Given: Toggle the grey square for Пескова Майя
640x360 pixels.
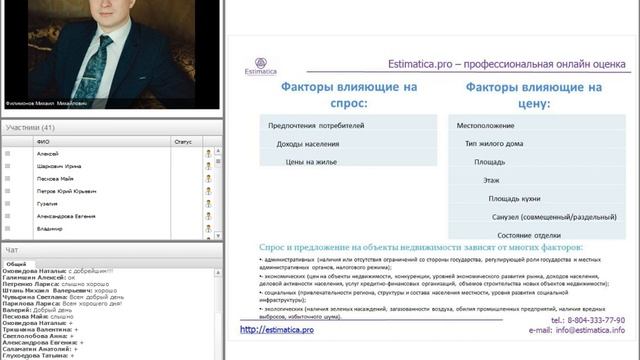Looking at the screenshot, I should pyautogui.click(x=7, y=178).
